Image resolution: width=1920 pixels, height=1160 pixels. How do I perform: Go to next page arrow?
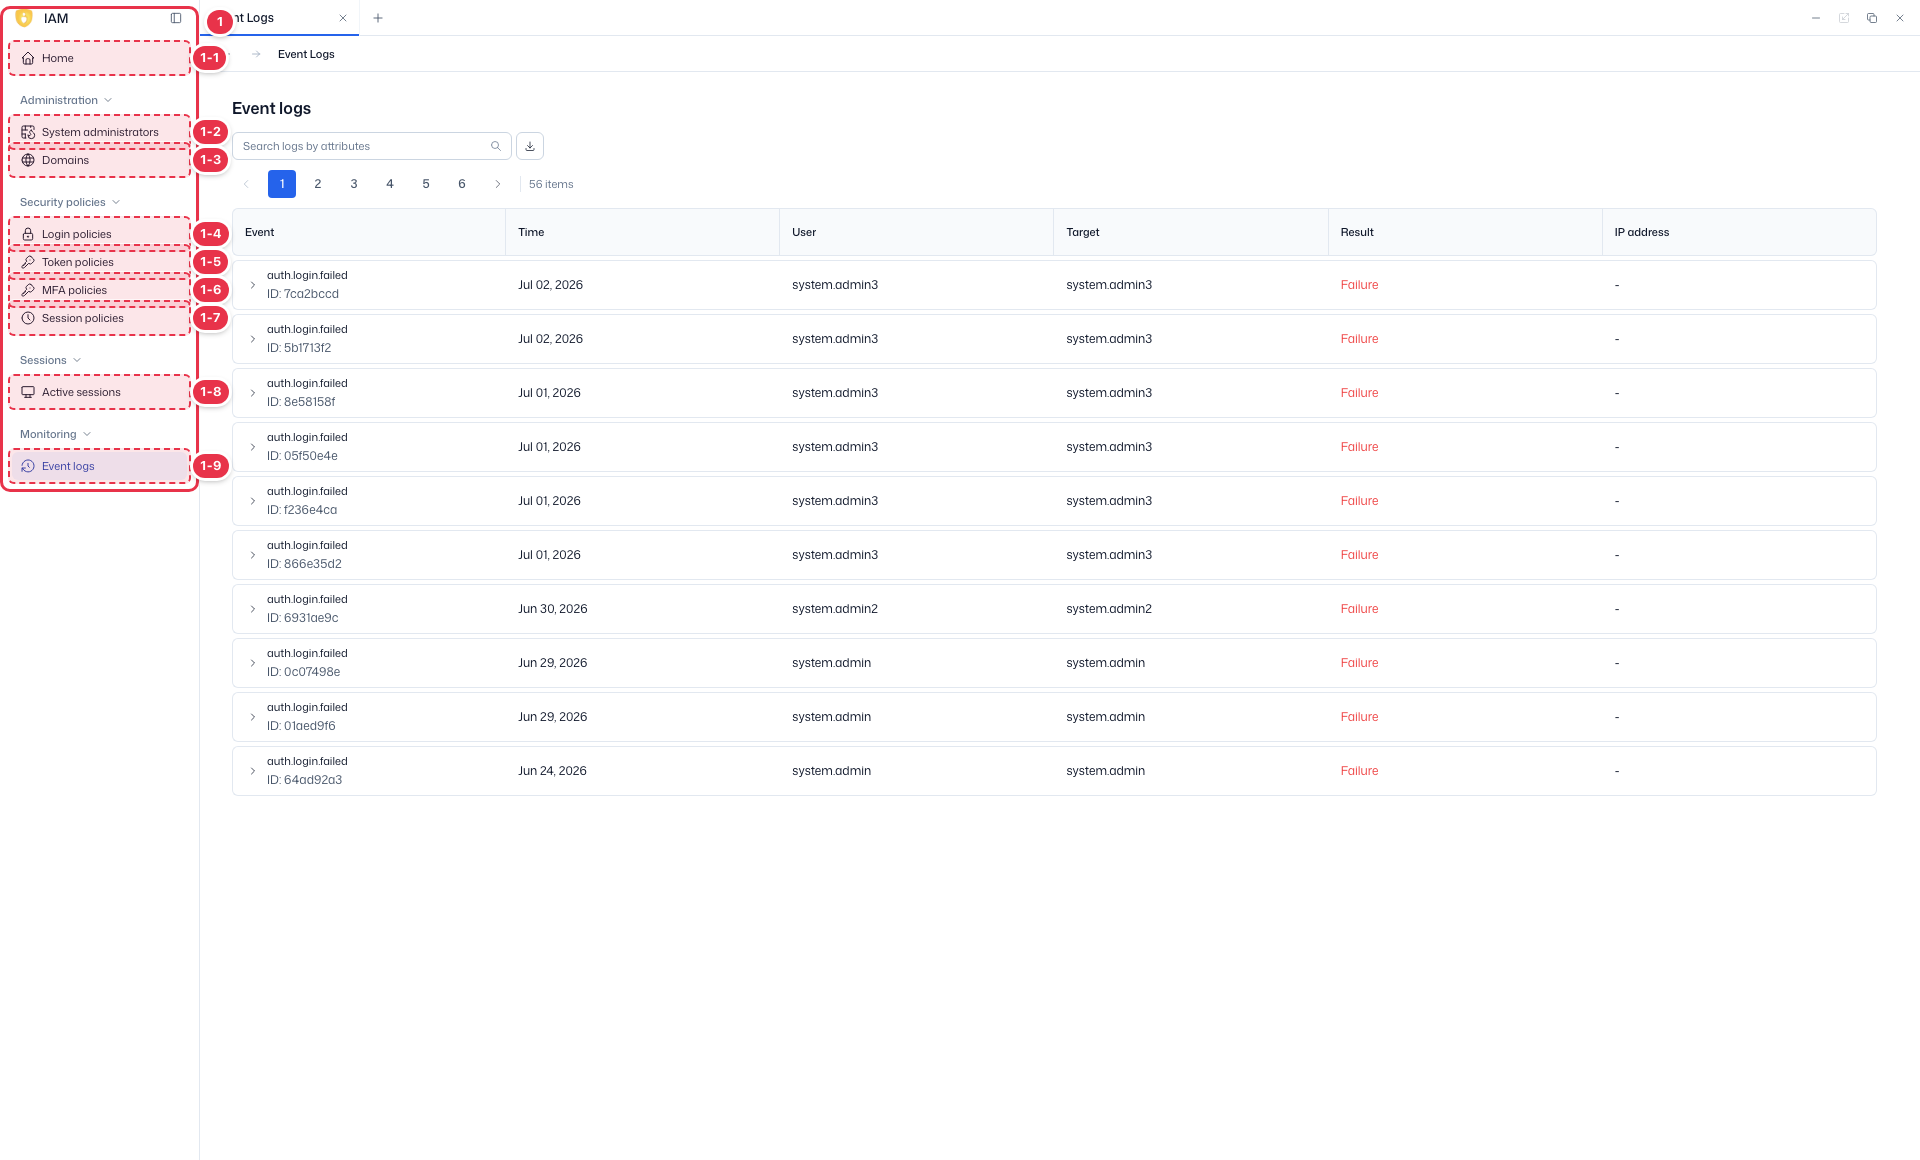tap(498, 184)
